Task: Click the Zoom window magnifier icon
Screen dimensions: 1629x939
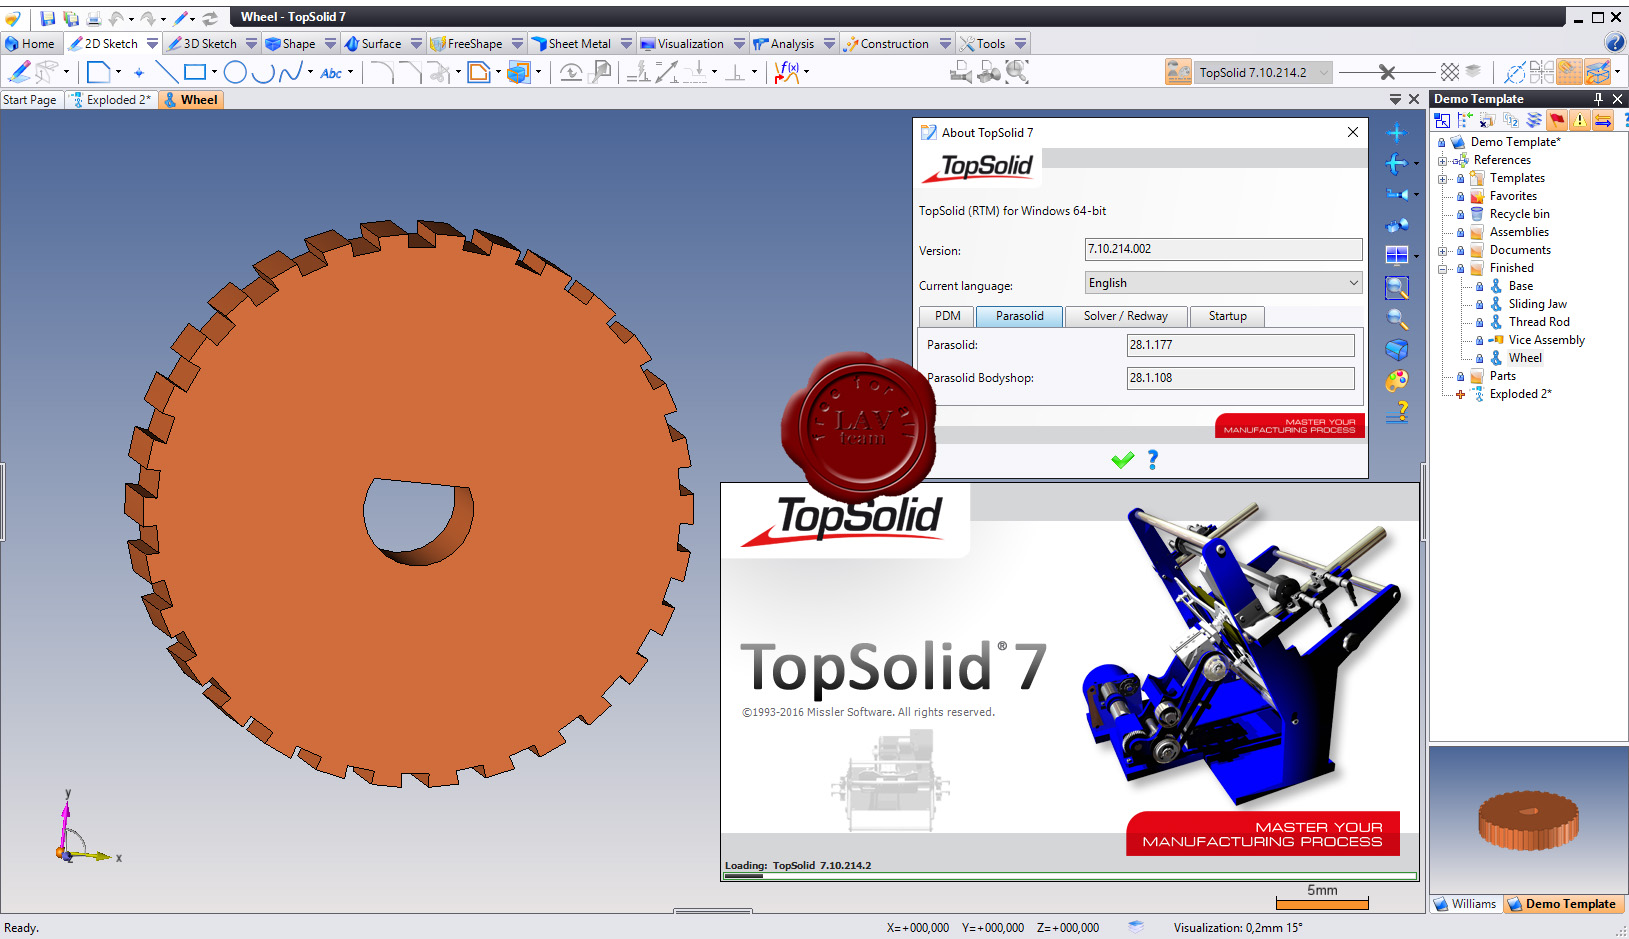Action: [x=1397, y=288]
